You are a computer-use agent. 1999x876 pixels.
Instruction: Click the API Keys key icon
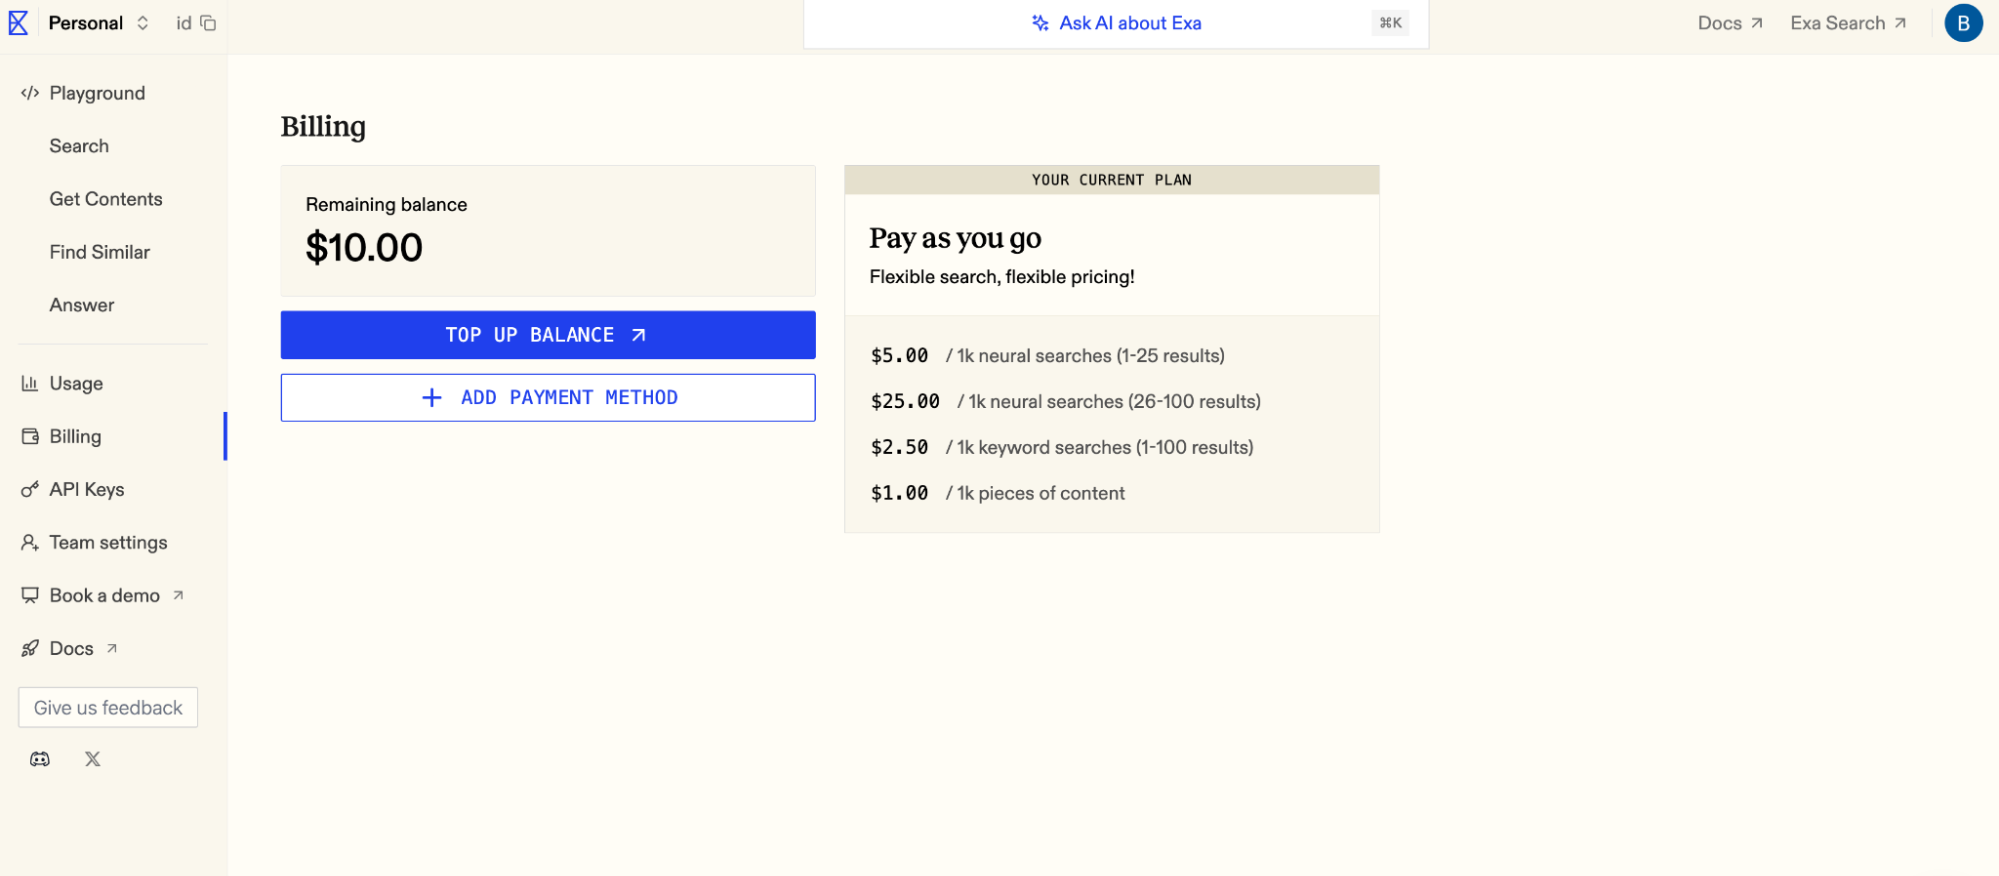pyautogui.click(x=30, y=489)
